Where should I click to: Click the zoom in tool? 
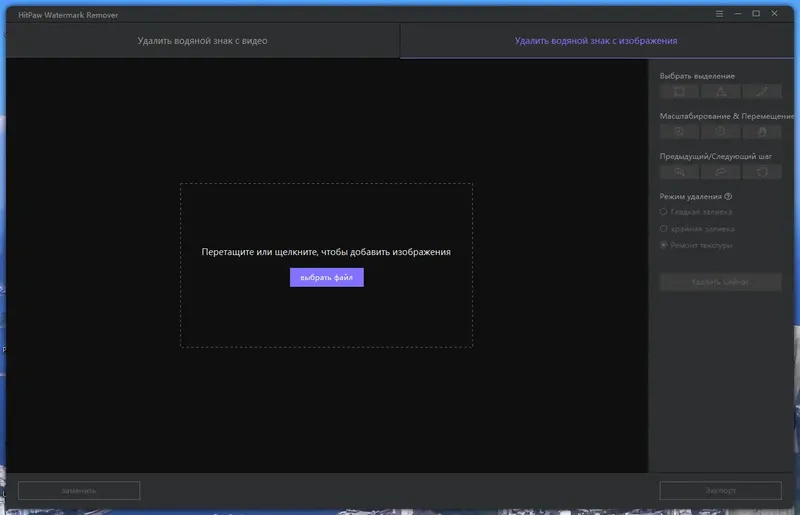[679, 132]
